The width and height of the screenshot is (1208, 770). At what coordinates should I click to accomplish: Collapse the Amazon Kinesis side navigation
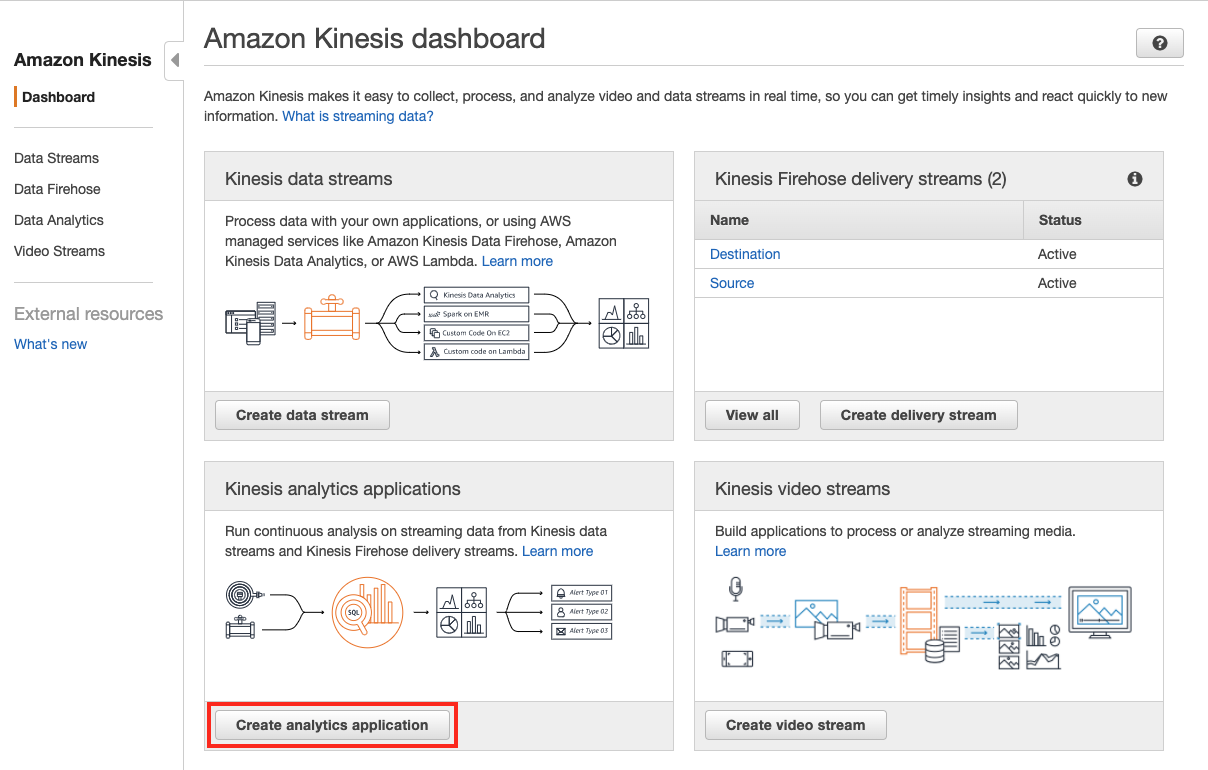click(x=175, y=60)
